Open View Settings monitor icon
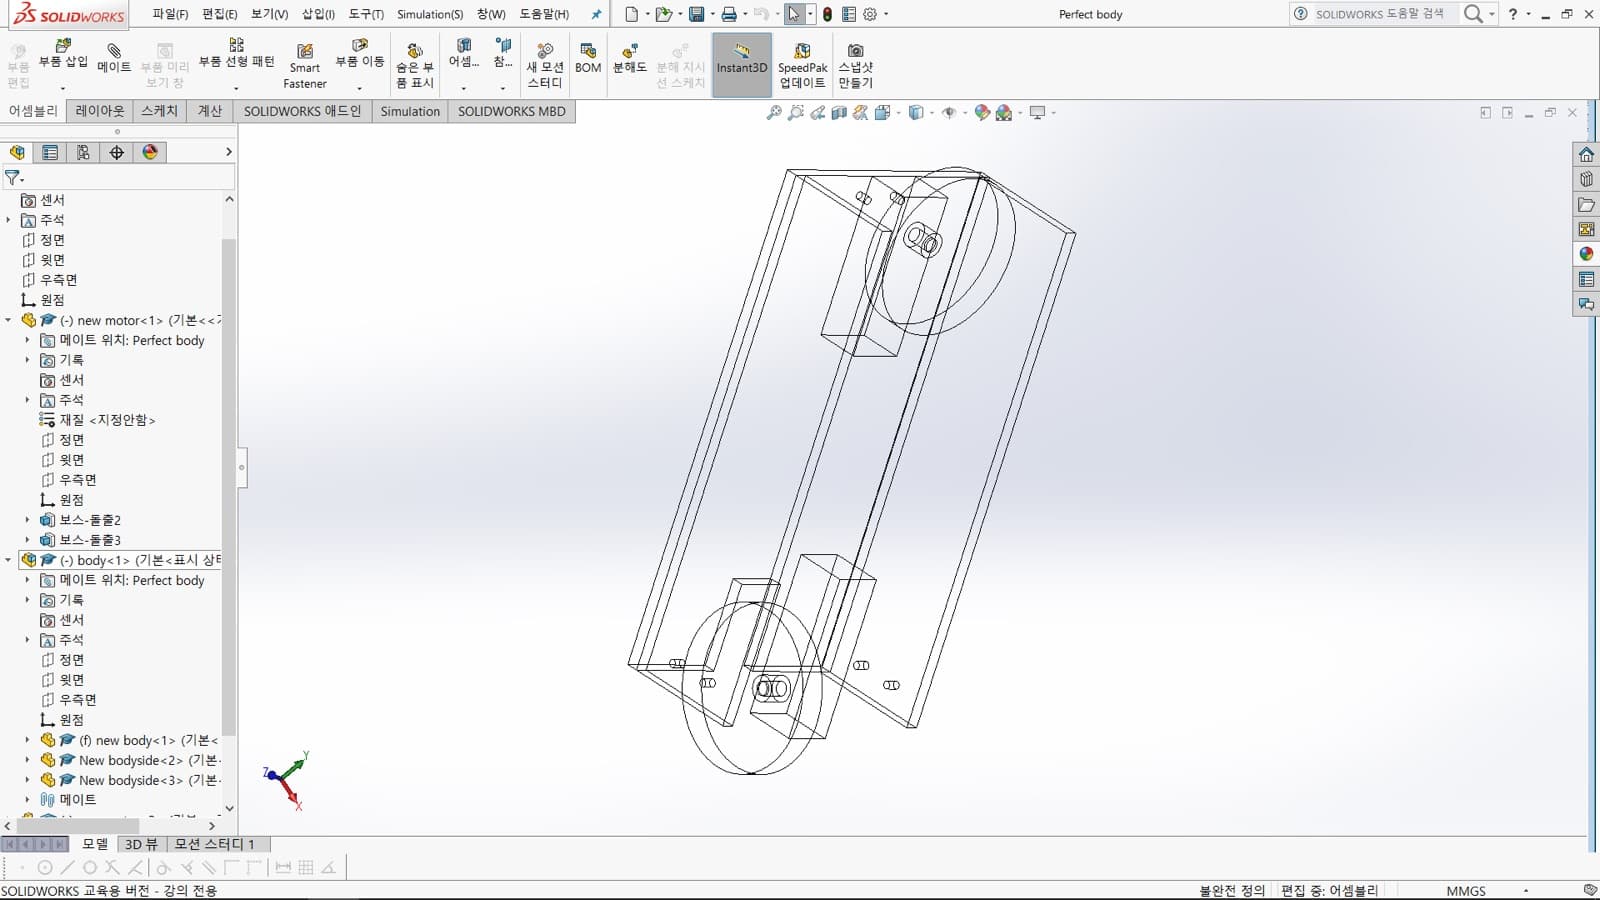Screen dimensions: 1600x900 pyautogui.click(x=1037, y=113)
